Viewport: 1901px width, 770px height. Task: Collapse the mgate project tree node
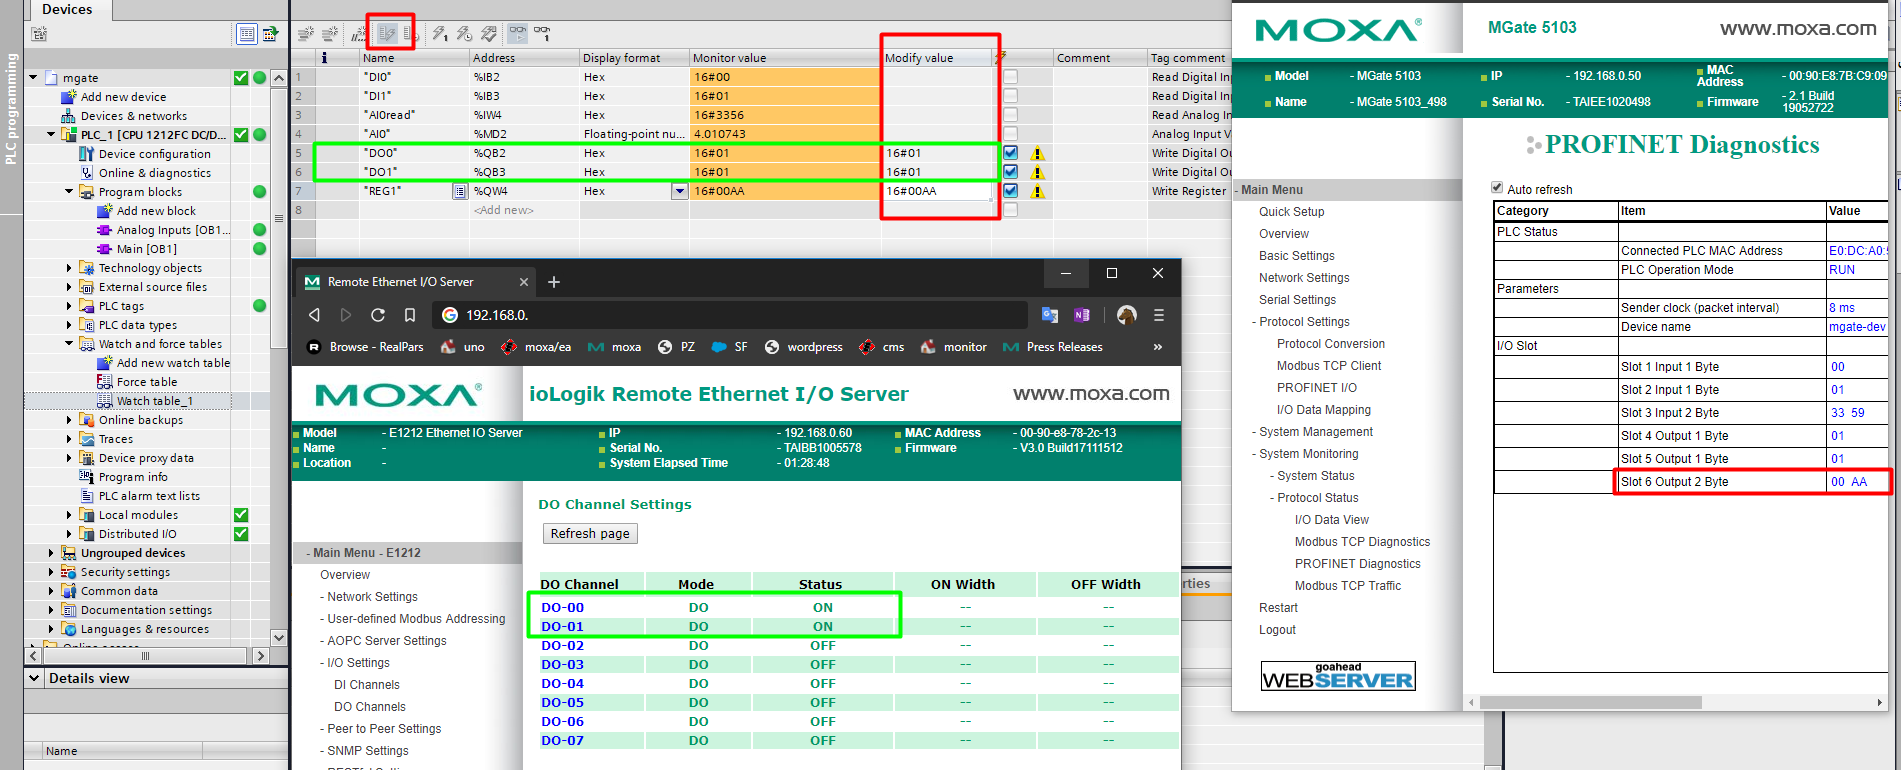(x=33, y=77)
